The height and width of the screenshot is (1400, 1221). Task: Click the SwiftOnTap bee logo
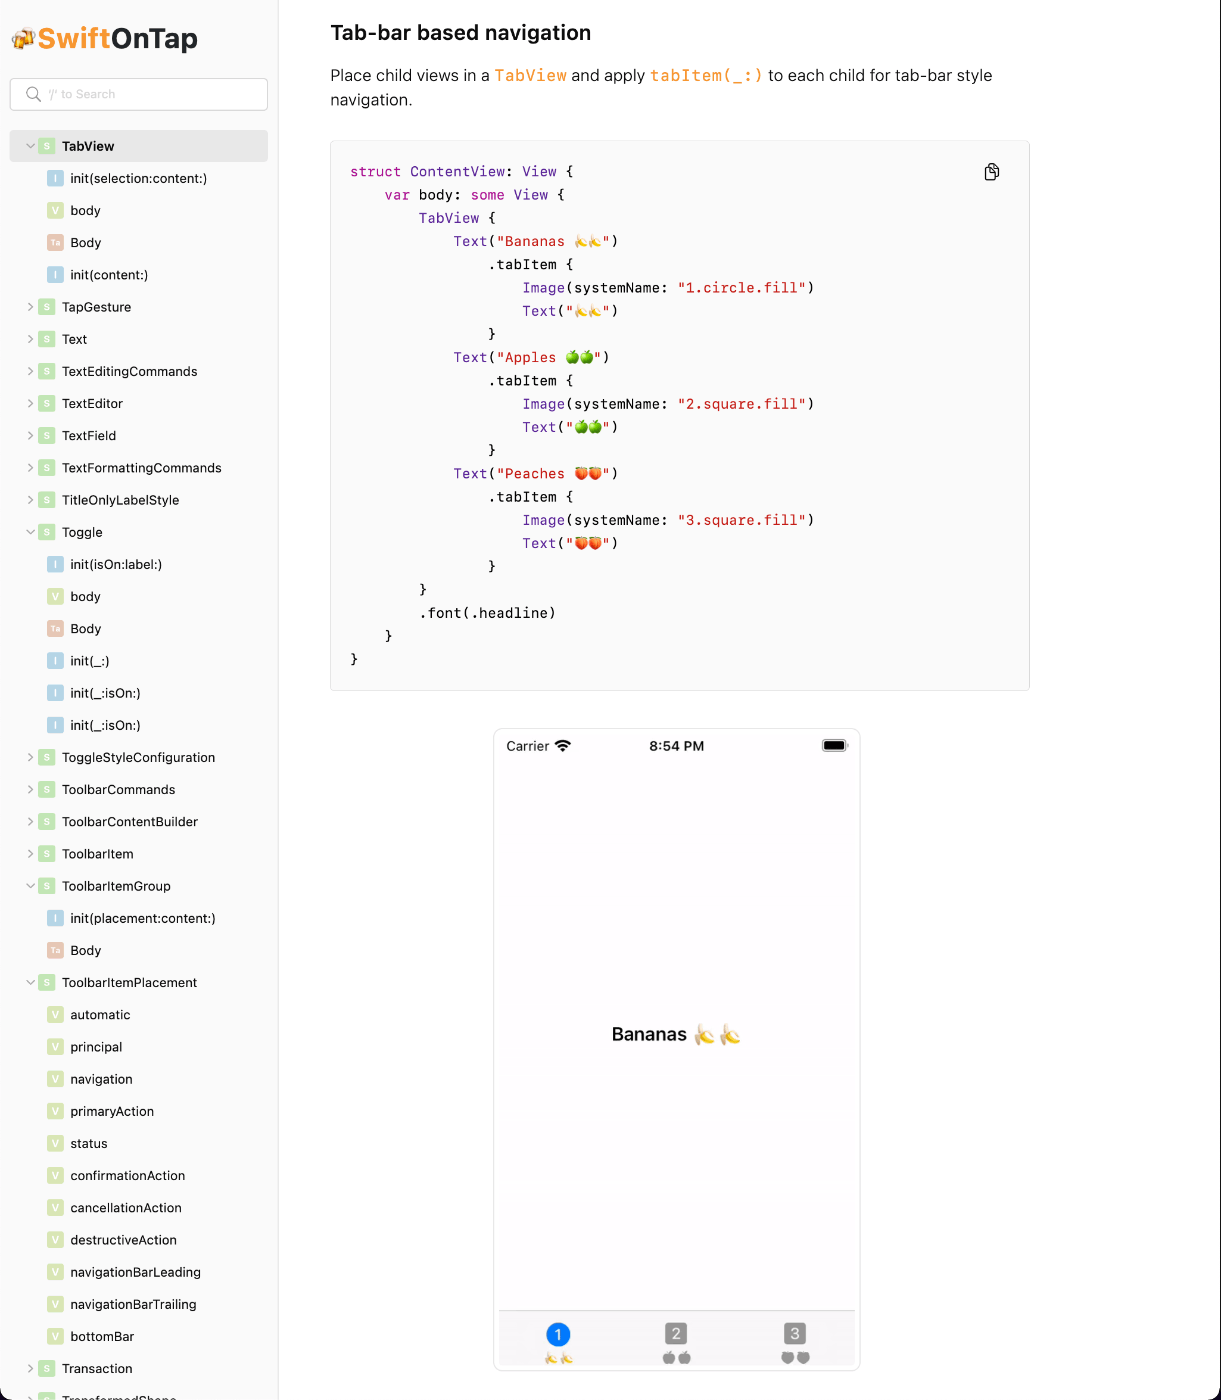coord(23,39)
